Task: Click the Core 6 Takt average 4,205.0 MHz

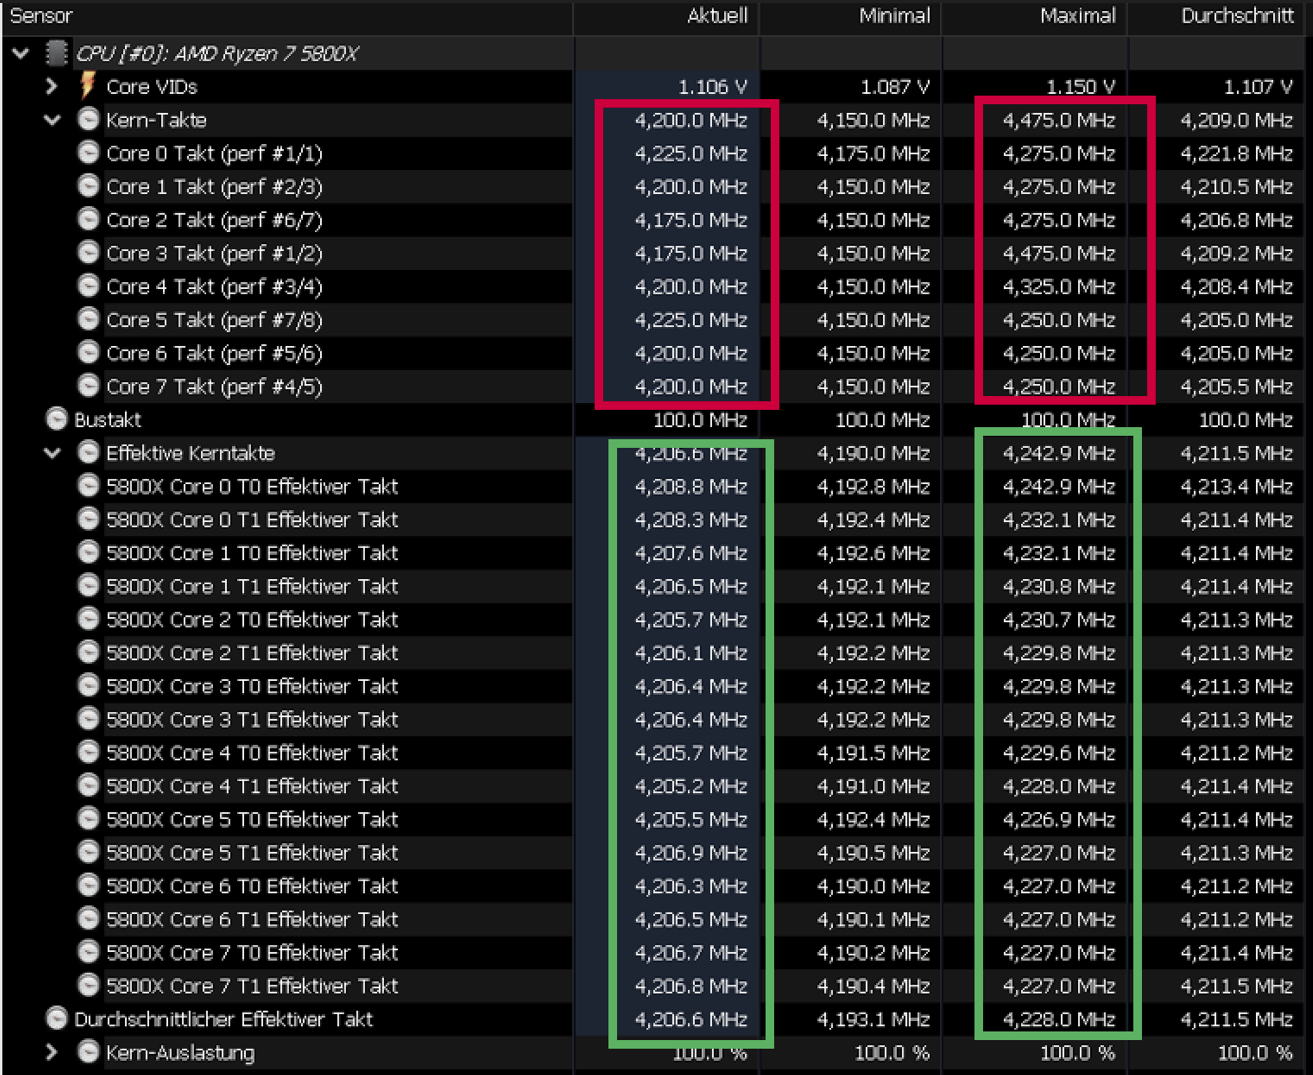Action: tap(1236, 353)
